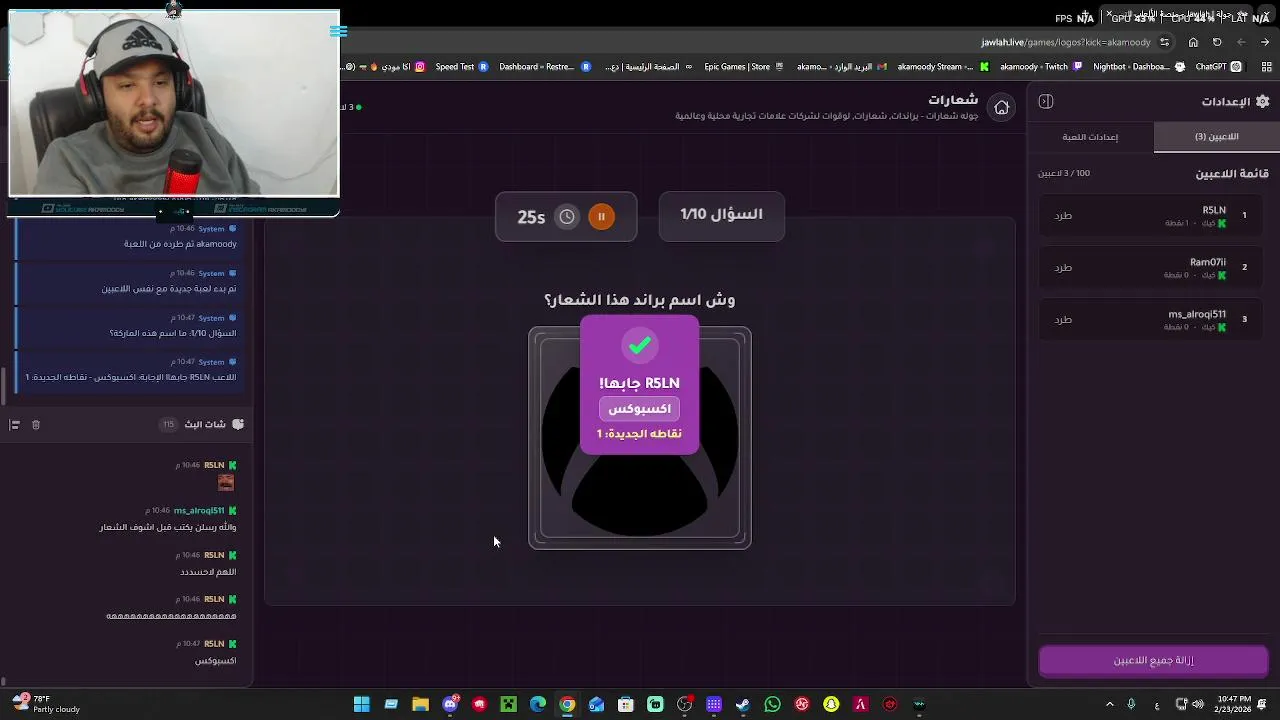
Task: Open the weather widget showing 78°F
Action: coord(45,705)
